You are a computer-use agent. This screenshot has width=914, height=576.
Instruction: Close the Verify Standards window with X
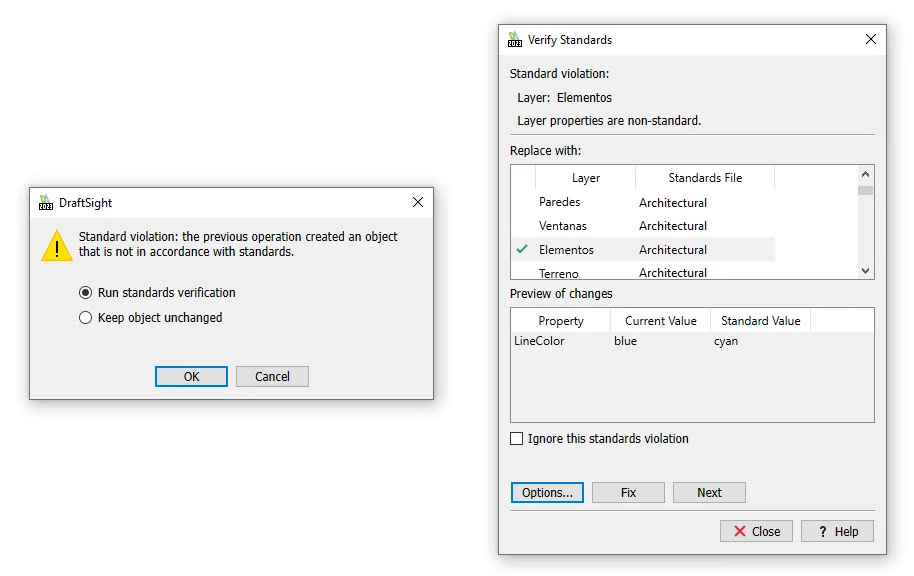tap(870, 40)
